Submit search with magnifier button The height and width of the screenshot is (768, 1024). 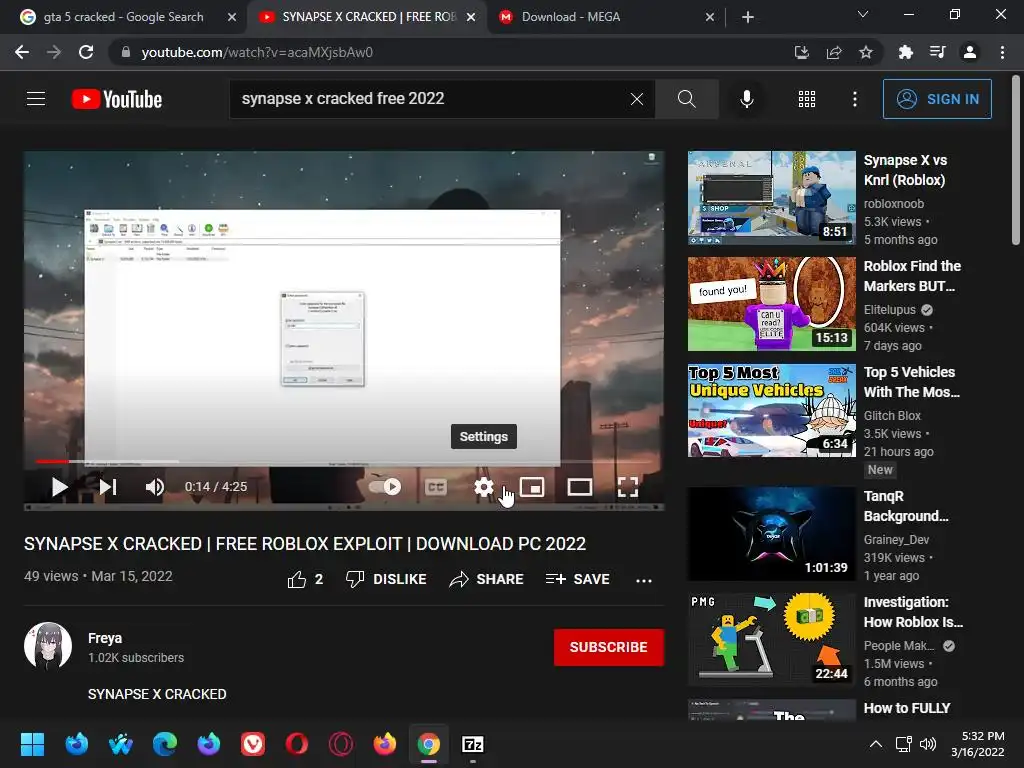tap(686, 99)
